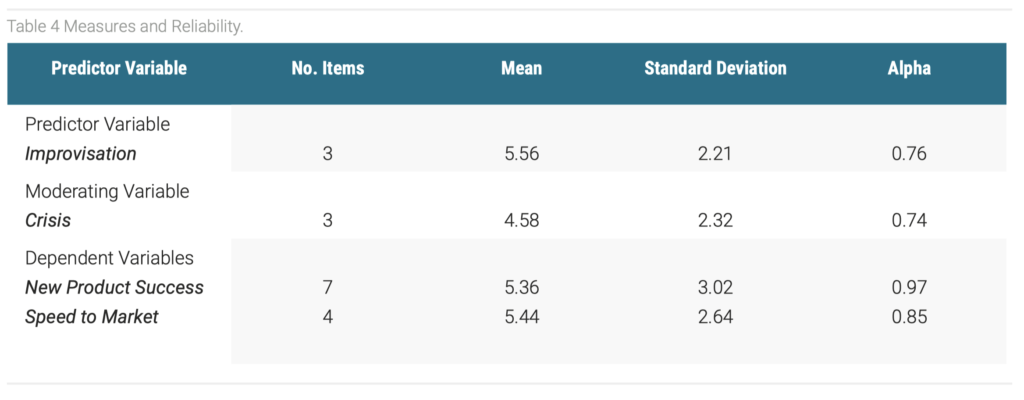Select the Improvisation row label
This screenshot has width=1024, height=400.
pos(80,154)
